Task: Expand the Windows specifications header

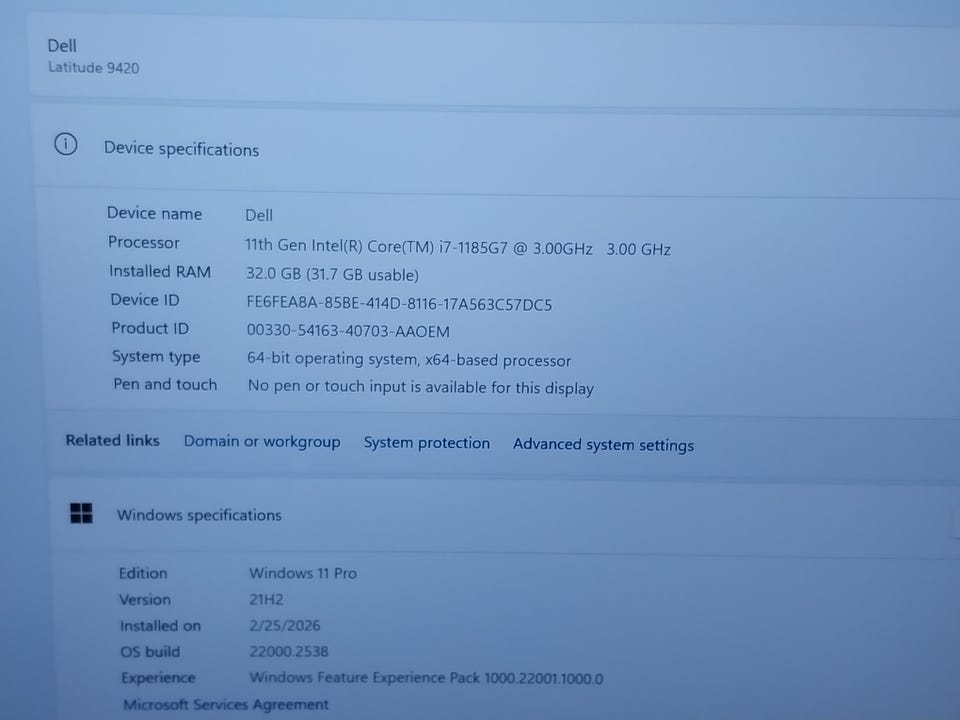Action: (505, 516)
